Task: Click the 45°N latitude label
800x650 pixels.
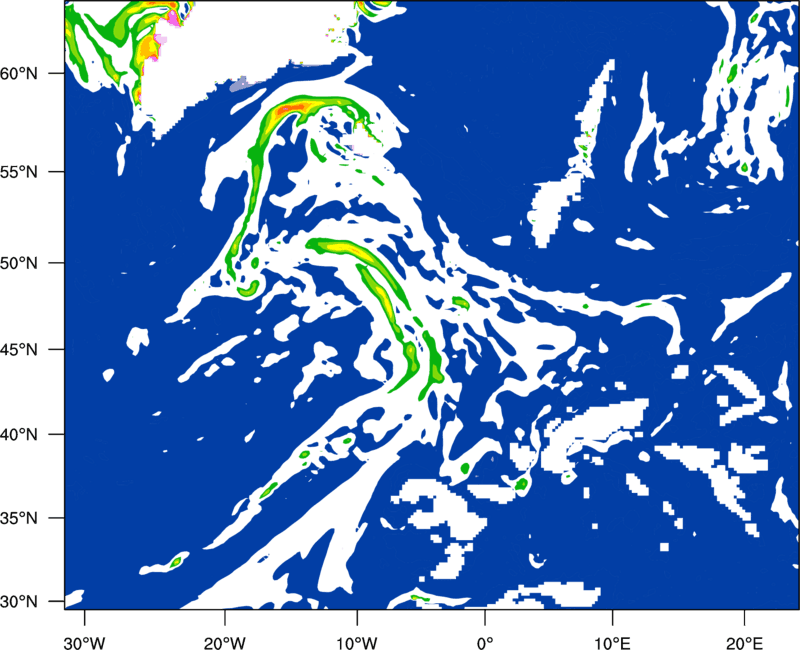Action: (19, 349)
